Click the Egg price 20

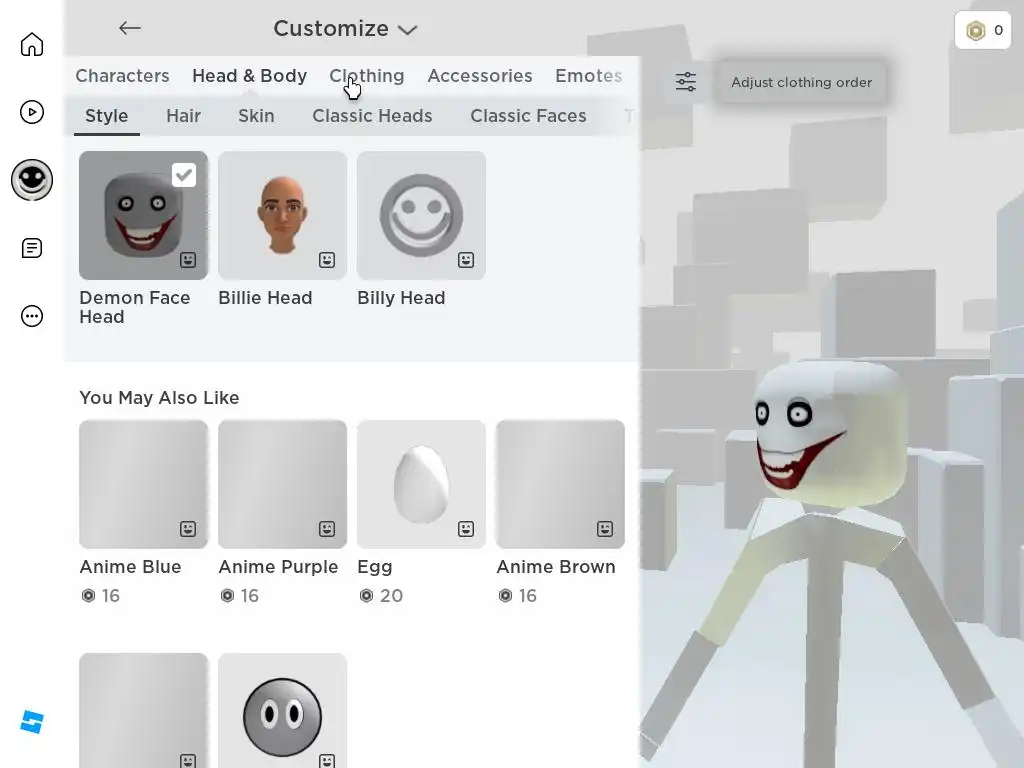[381, 596]
